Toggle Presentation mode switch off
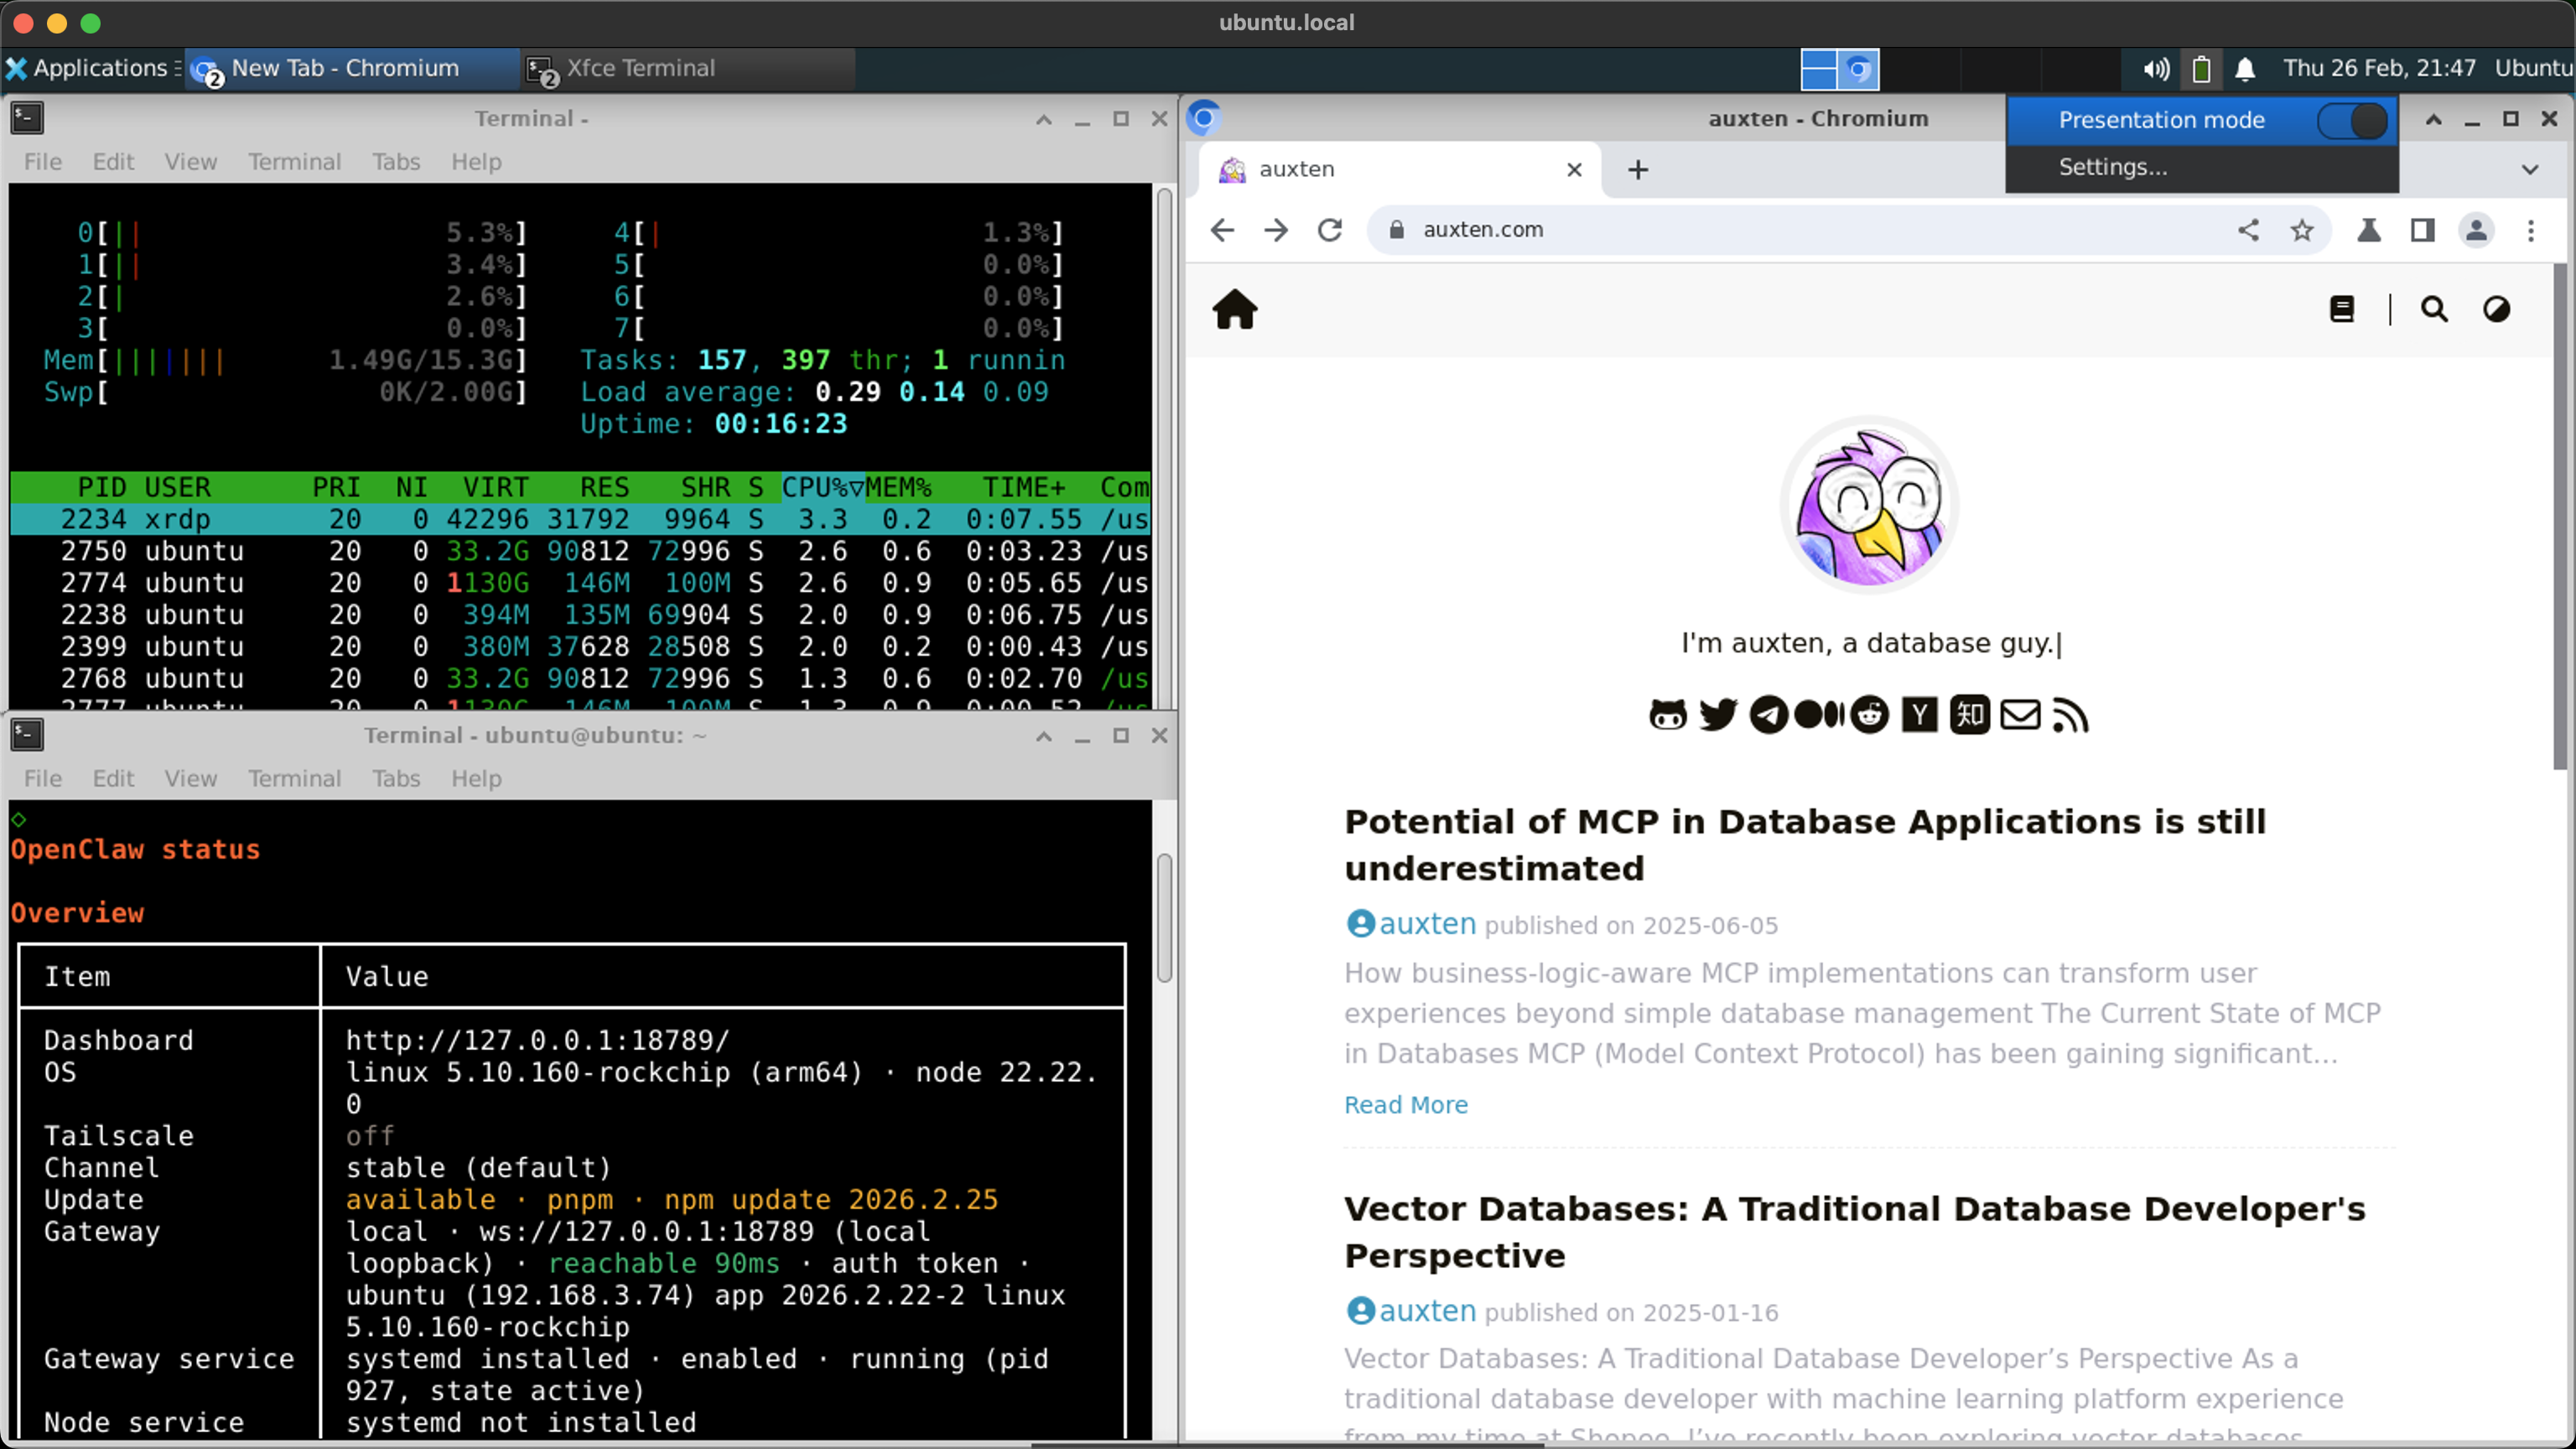This screenshot has height=1449, width=2576. tap(2352, 120)
